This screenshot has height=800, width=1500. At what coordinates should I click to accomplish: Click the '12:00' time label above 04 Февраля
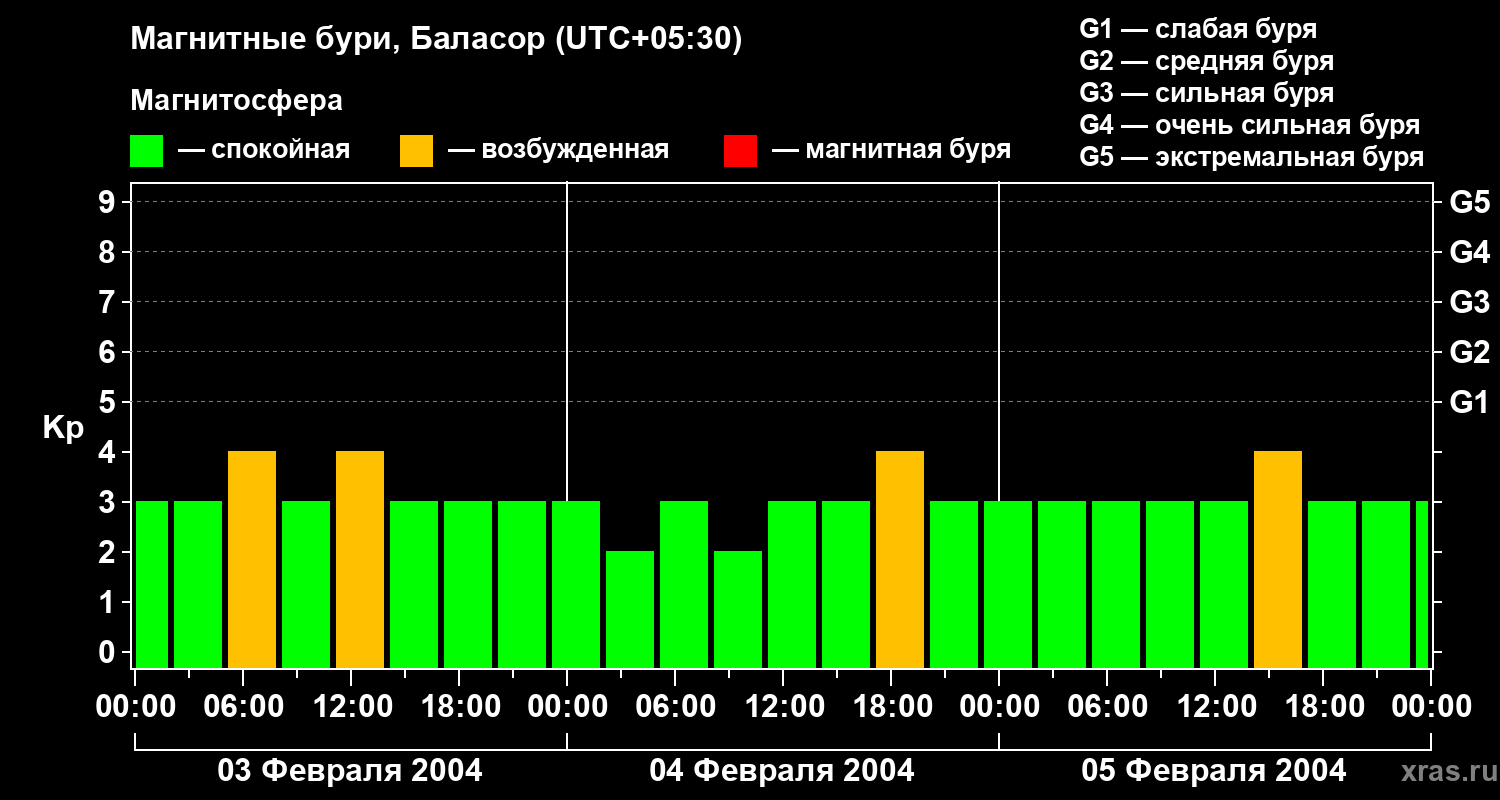pyautogui.click(x=783, y=706)
